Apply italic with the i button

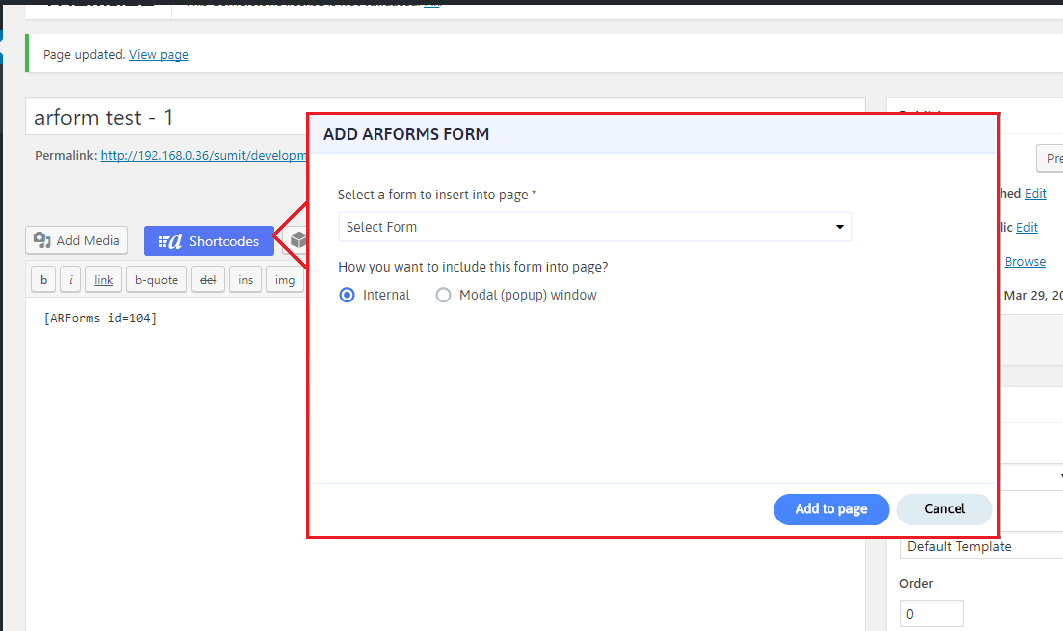[x=70, y=280]
